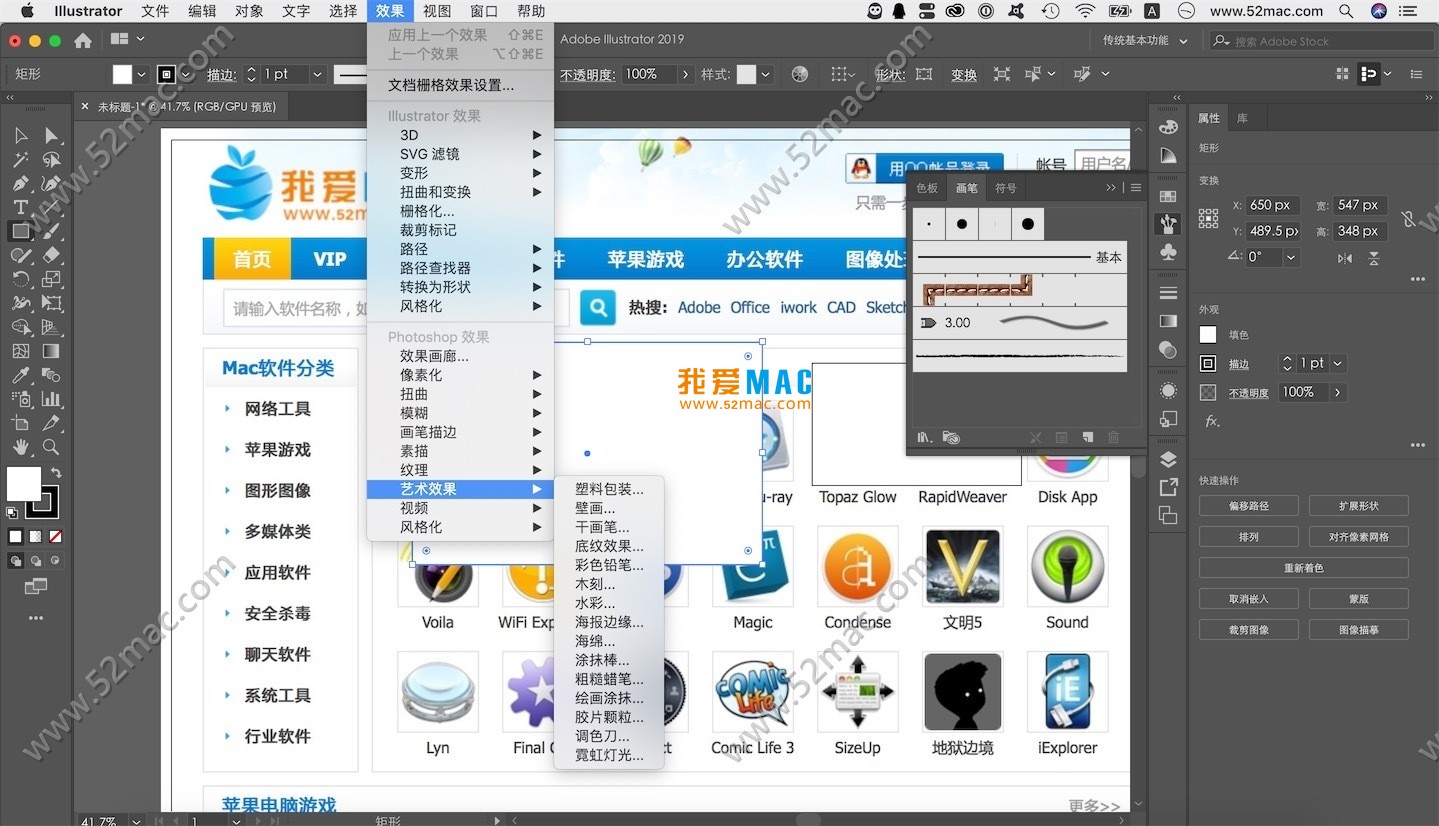Image resolution: width=1439 pixels, height=826 pixels.
Task: Expand more transform options ellipsis
Action: 1417,280
